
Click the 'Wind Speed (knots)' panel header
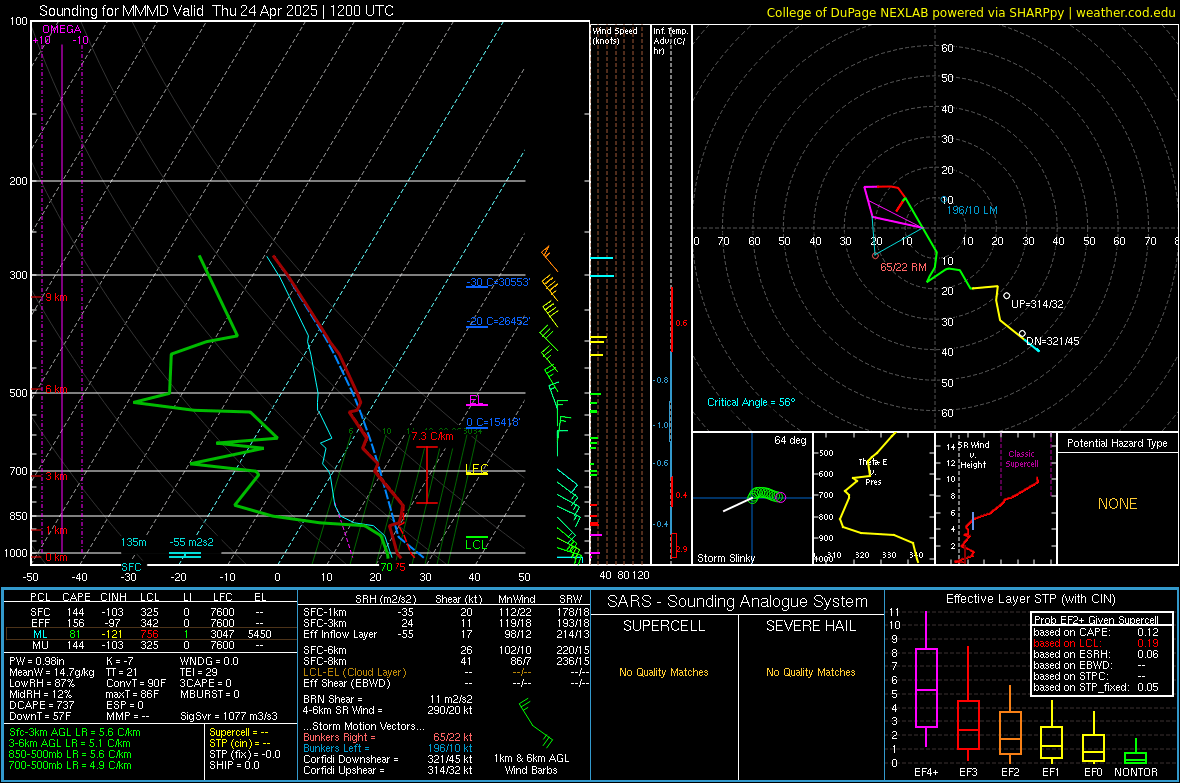tap(615, 35)
